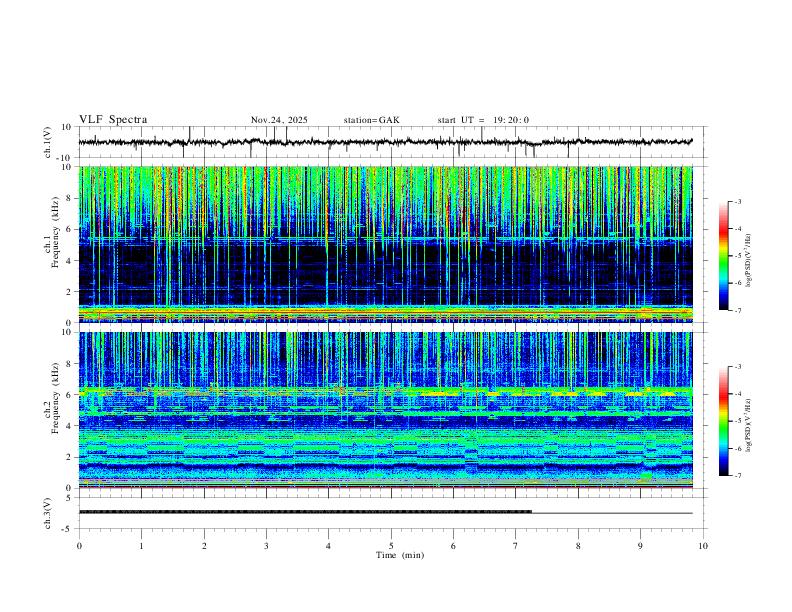Click the ch.3 voltage trace line
The height and width of the screenshot is (612, 792).
pyautogui.click(x=385, y=512)
